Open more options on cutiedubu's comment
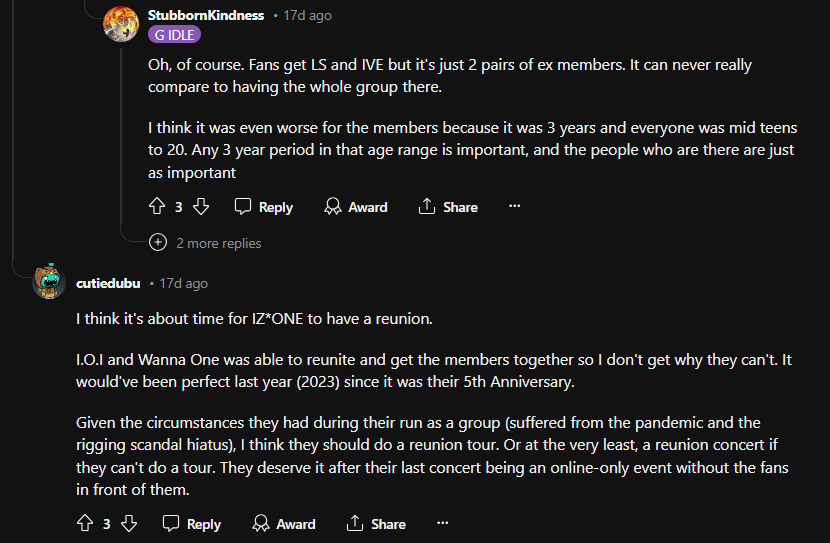The image size is (830, 543). click(x=443, y=524)
